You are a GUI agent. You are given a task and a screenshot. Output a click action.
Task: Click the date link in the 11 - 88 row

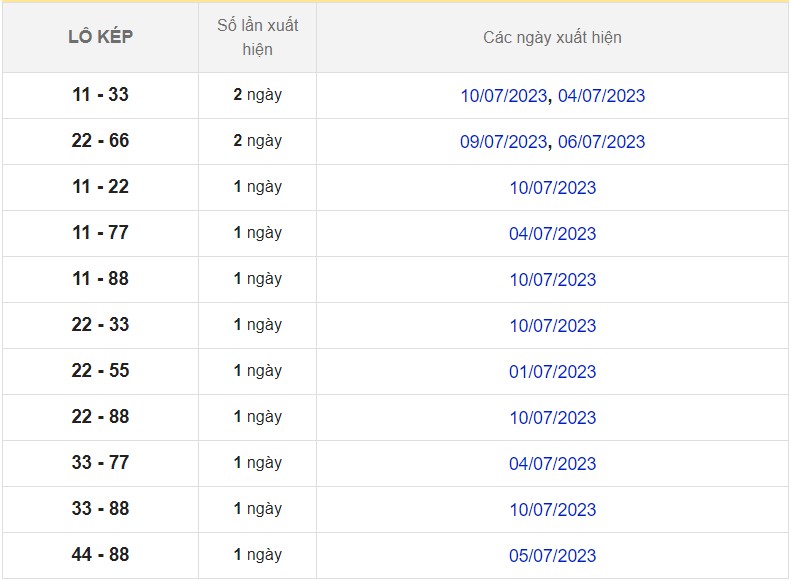coord(552,280)
